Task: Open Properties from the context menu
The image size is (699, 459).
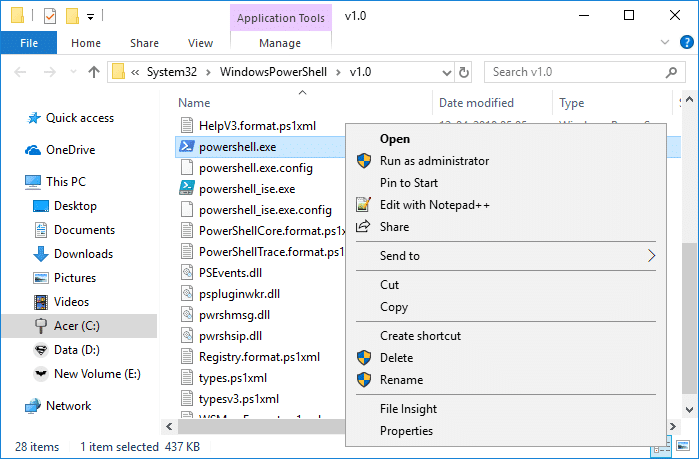Action: pos(506,431)
